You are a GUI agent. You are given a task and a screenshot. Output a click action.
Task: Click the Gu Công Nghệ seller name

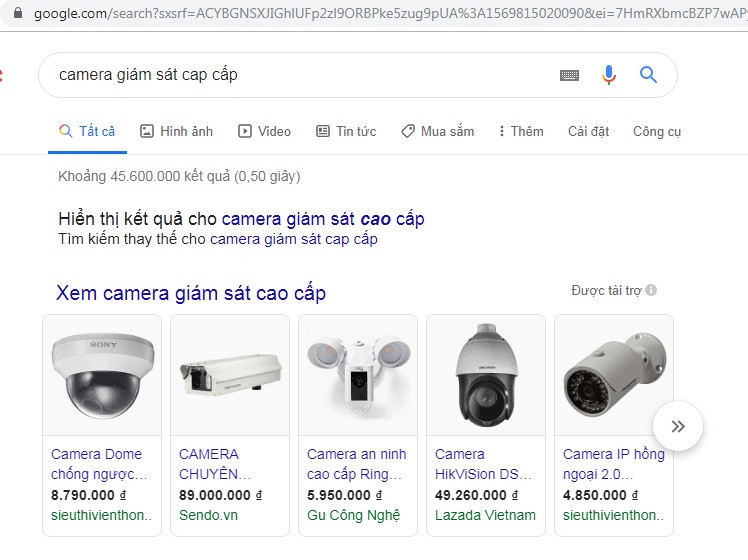[353, 515]
